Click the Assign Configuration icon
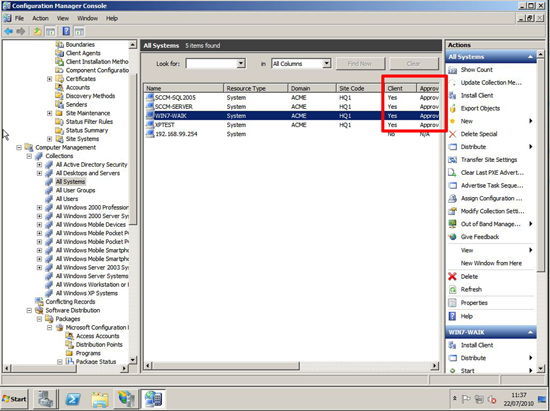550x411 pixels. (x=453, y=198)
